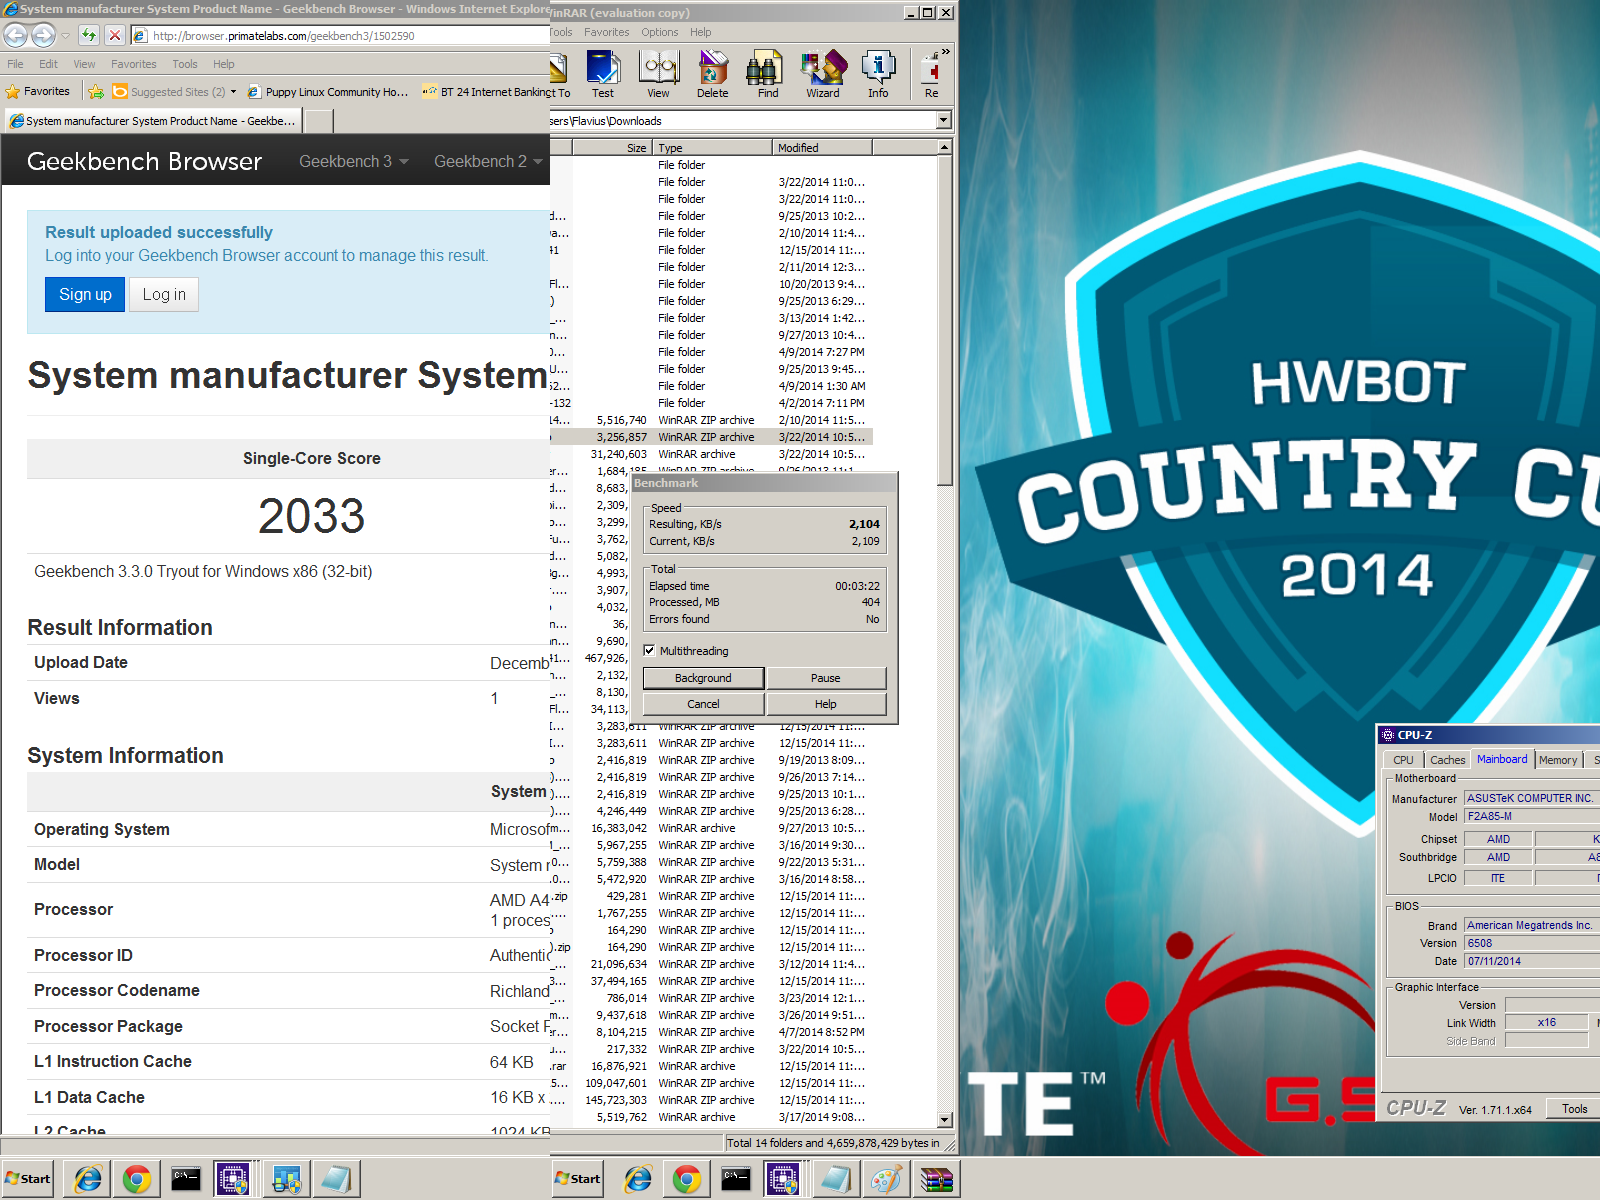Viewport: 1600px width, 1200px height.
Task: Click Help button in Benchmark dialog
Action: coord(825,704)
